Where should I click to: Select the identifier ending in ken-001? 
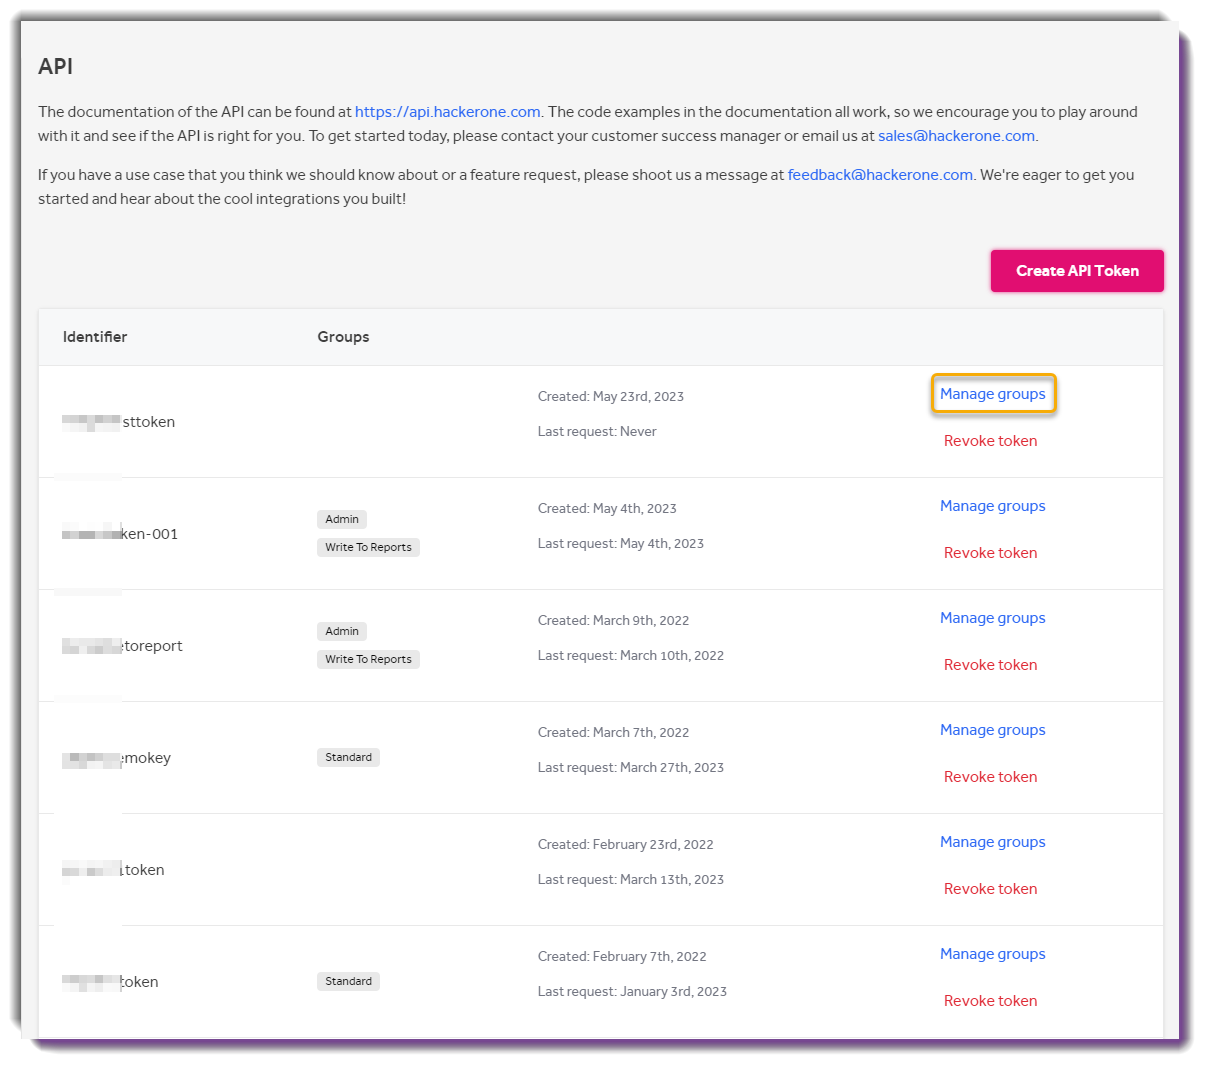[120, 534]
